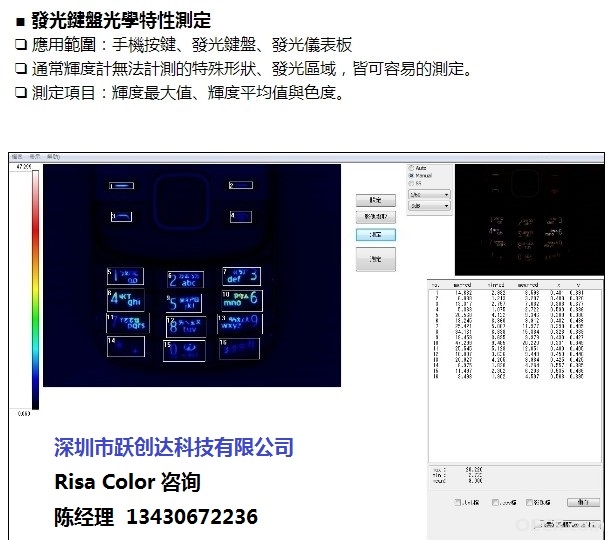Click the rainbow luminance color scale bar
Viewport: 616px width, 540px height.
tap(35, 290)
